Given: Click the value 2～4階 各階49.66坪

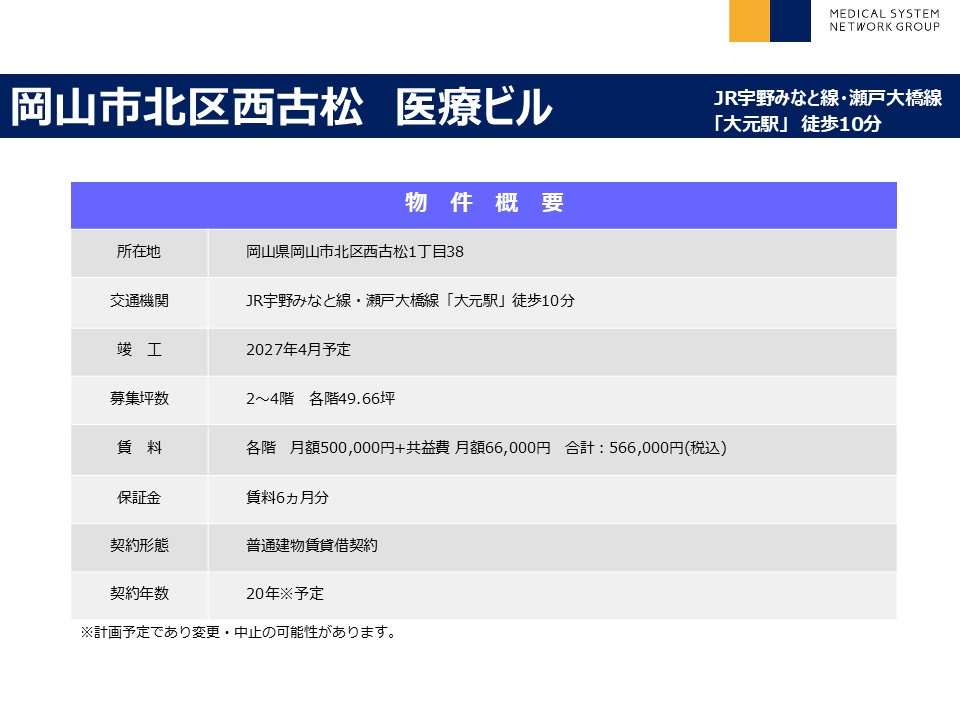Looking at the screenshot, I should coord(320,399).
